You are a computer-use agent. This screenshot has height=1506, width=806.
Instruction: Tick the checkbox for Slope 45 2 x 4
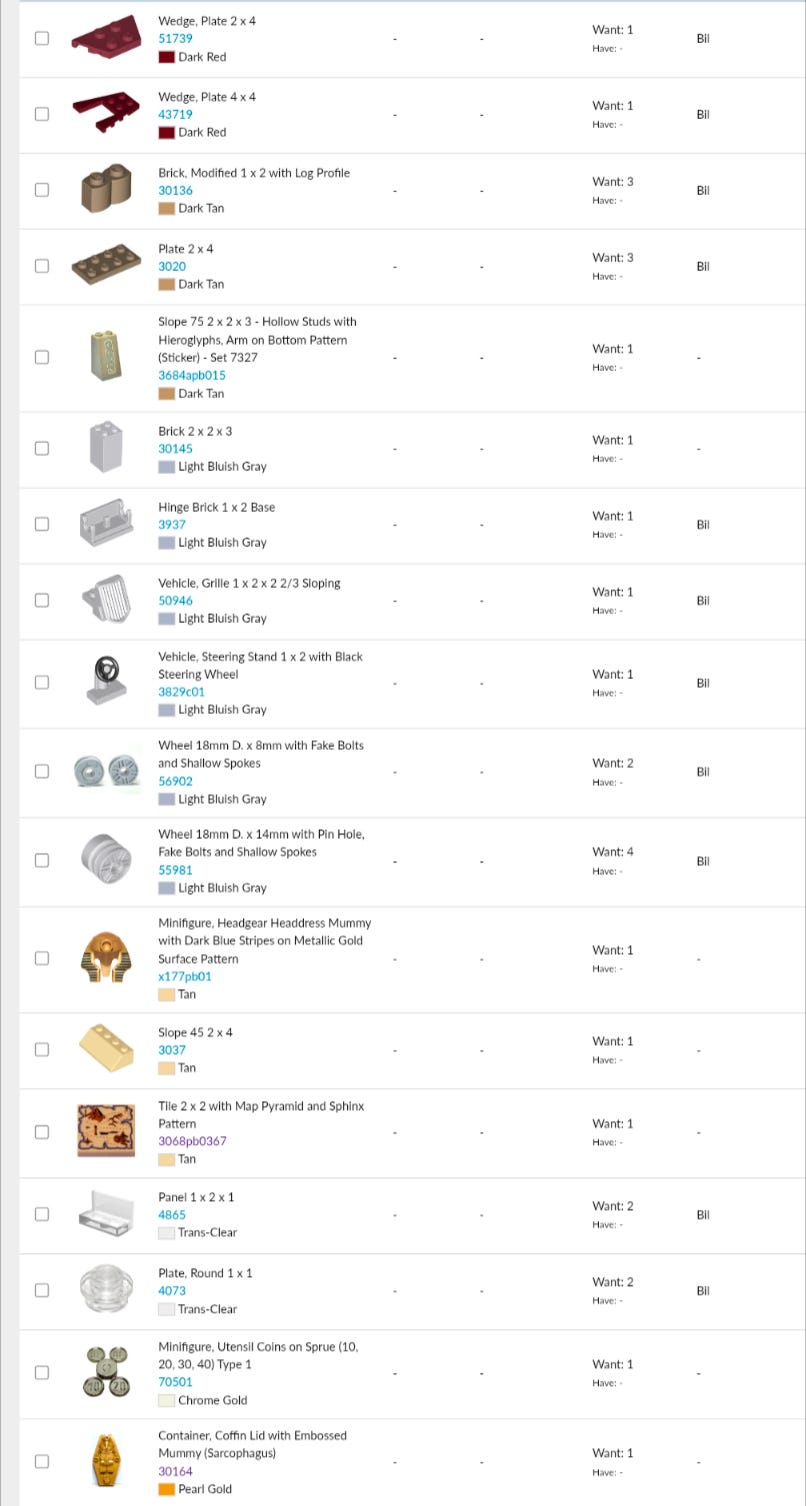point(41,1049)
